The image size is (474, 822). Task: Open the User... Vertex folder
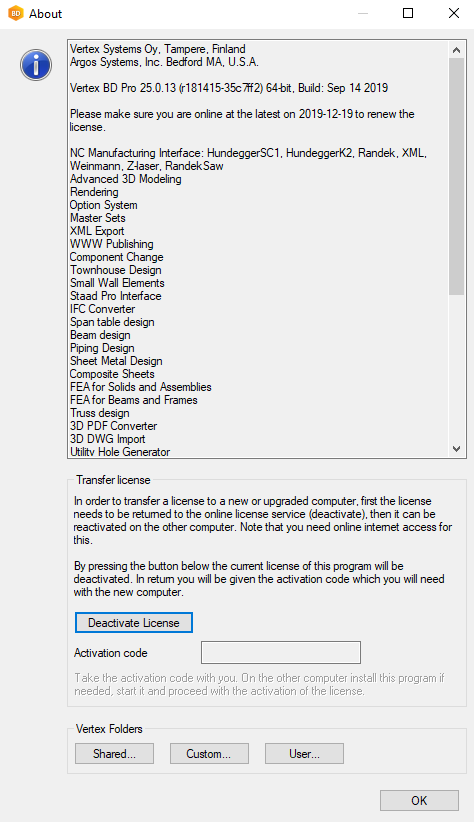coord(304,753)
